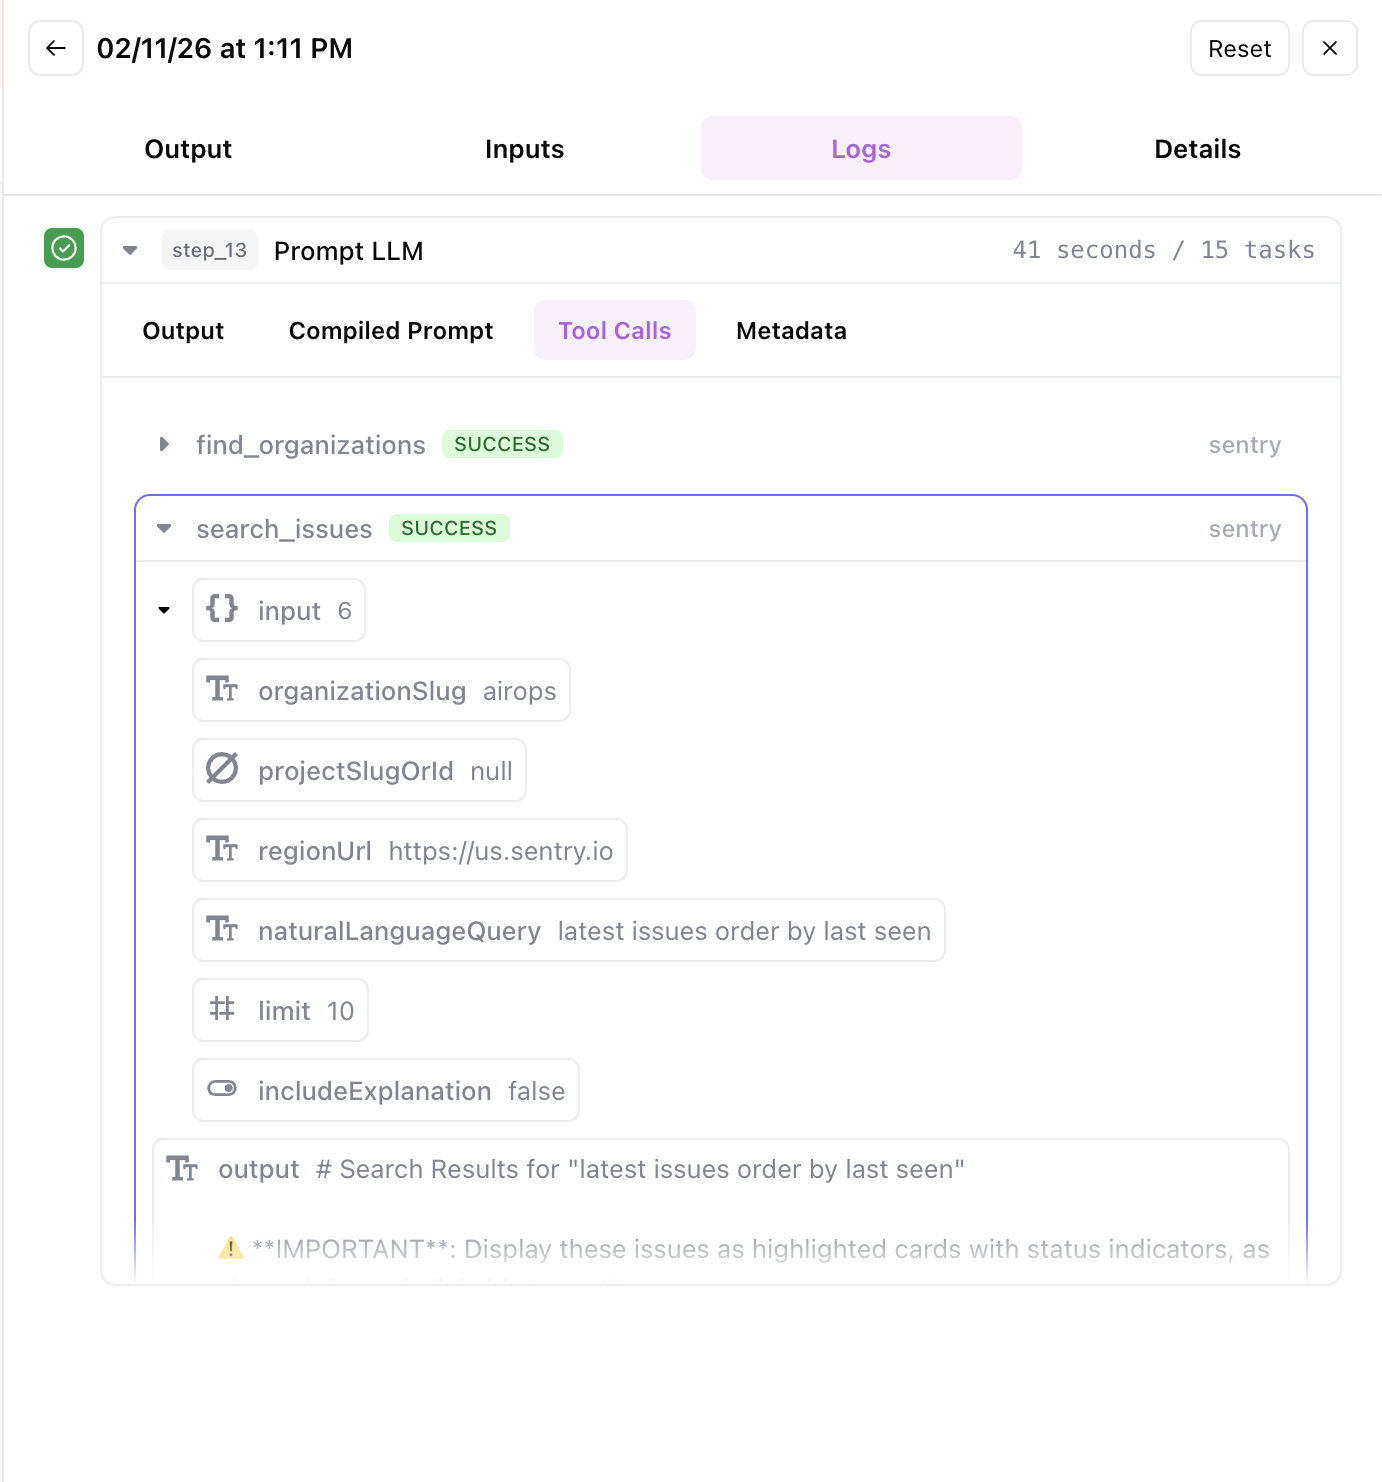The height and width of the screenshot is (1482, 1382).
Task: Switch to the Inputs tab
Action: [x=524, y=149]
